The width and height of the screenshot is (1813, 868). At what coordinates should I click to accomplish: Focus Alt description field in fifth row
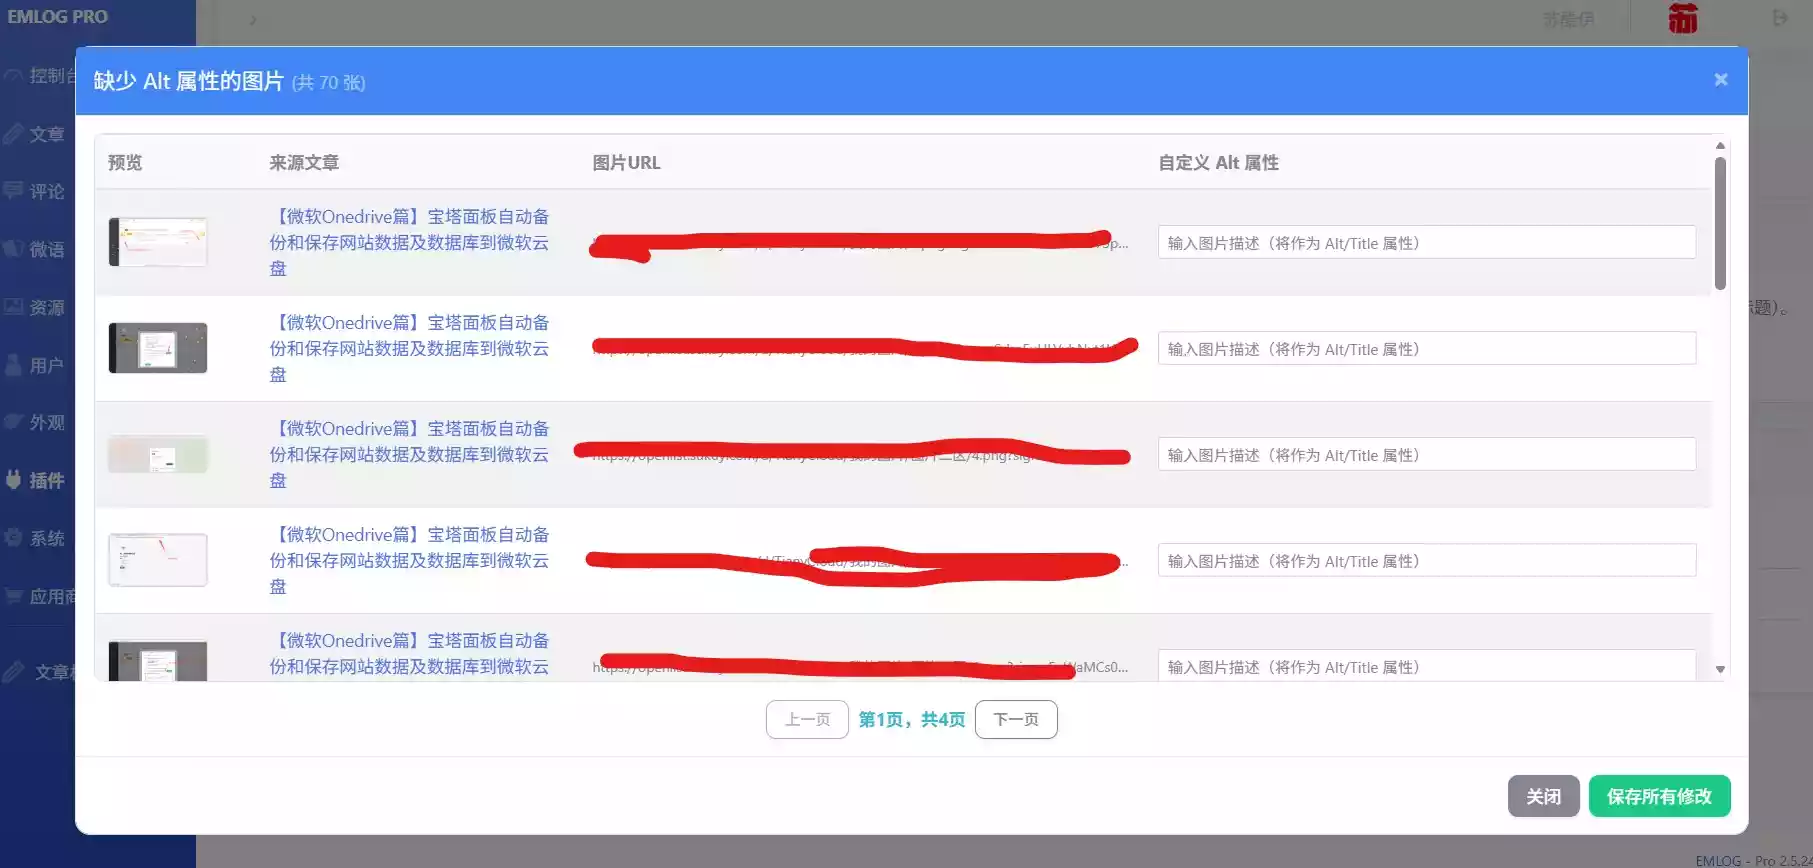[1426, 665]
